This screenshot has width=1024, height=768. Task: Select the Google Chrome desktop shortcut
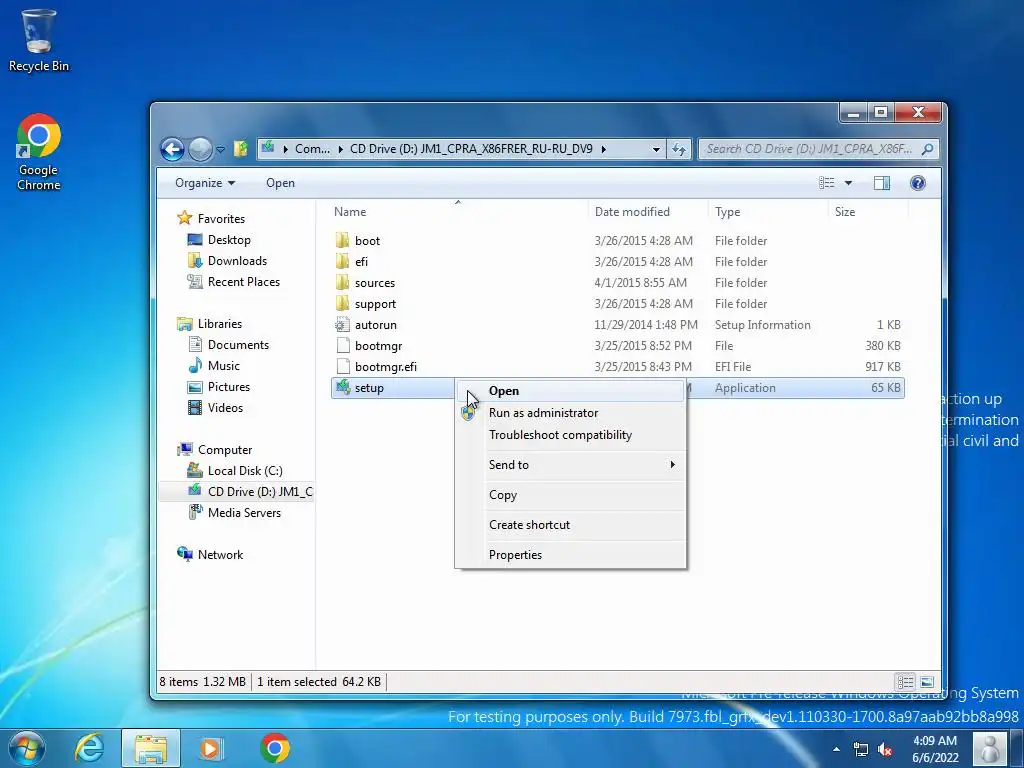point(39,152)
